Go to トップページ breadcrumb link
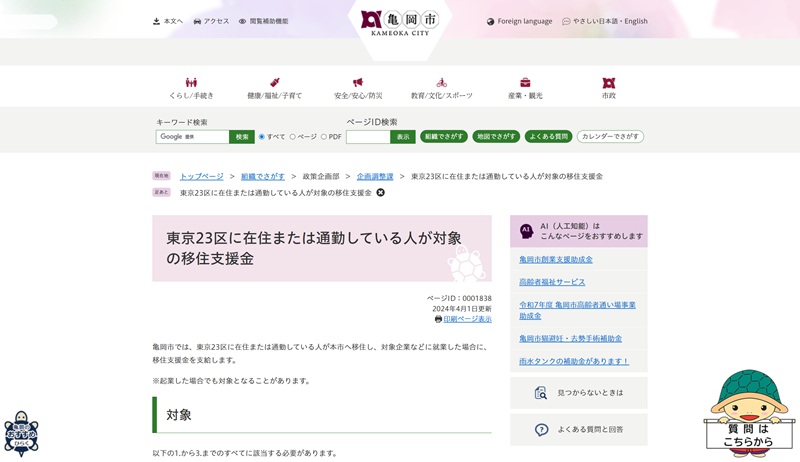 pyautogui.click(x=202, y=176)
